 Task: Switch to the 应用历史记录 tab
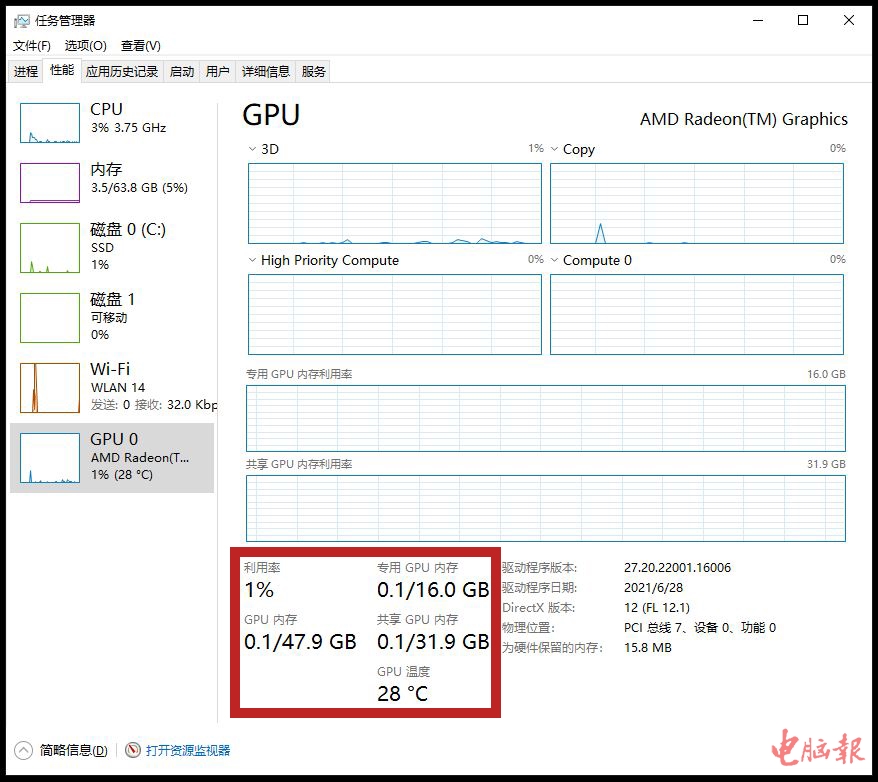pos(122,71)
